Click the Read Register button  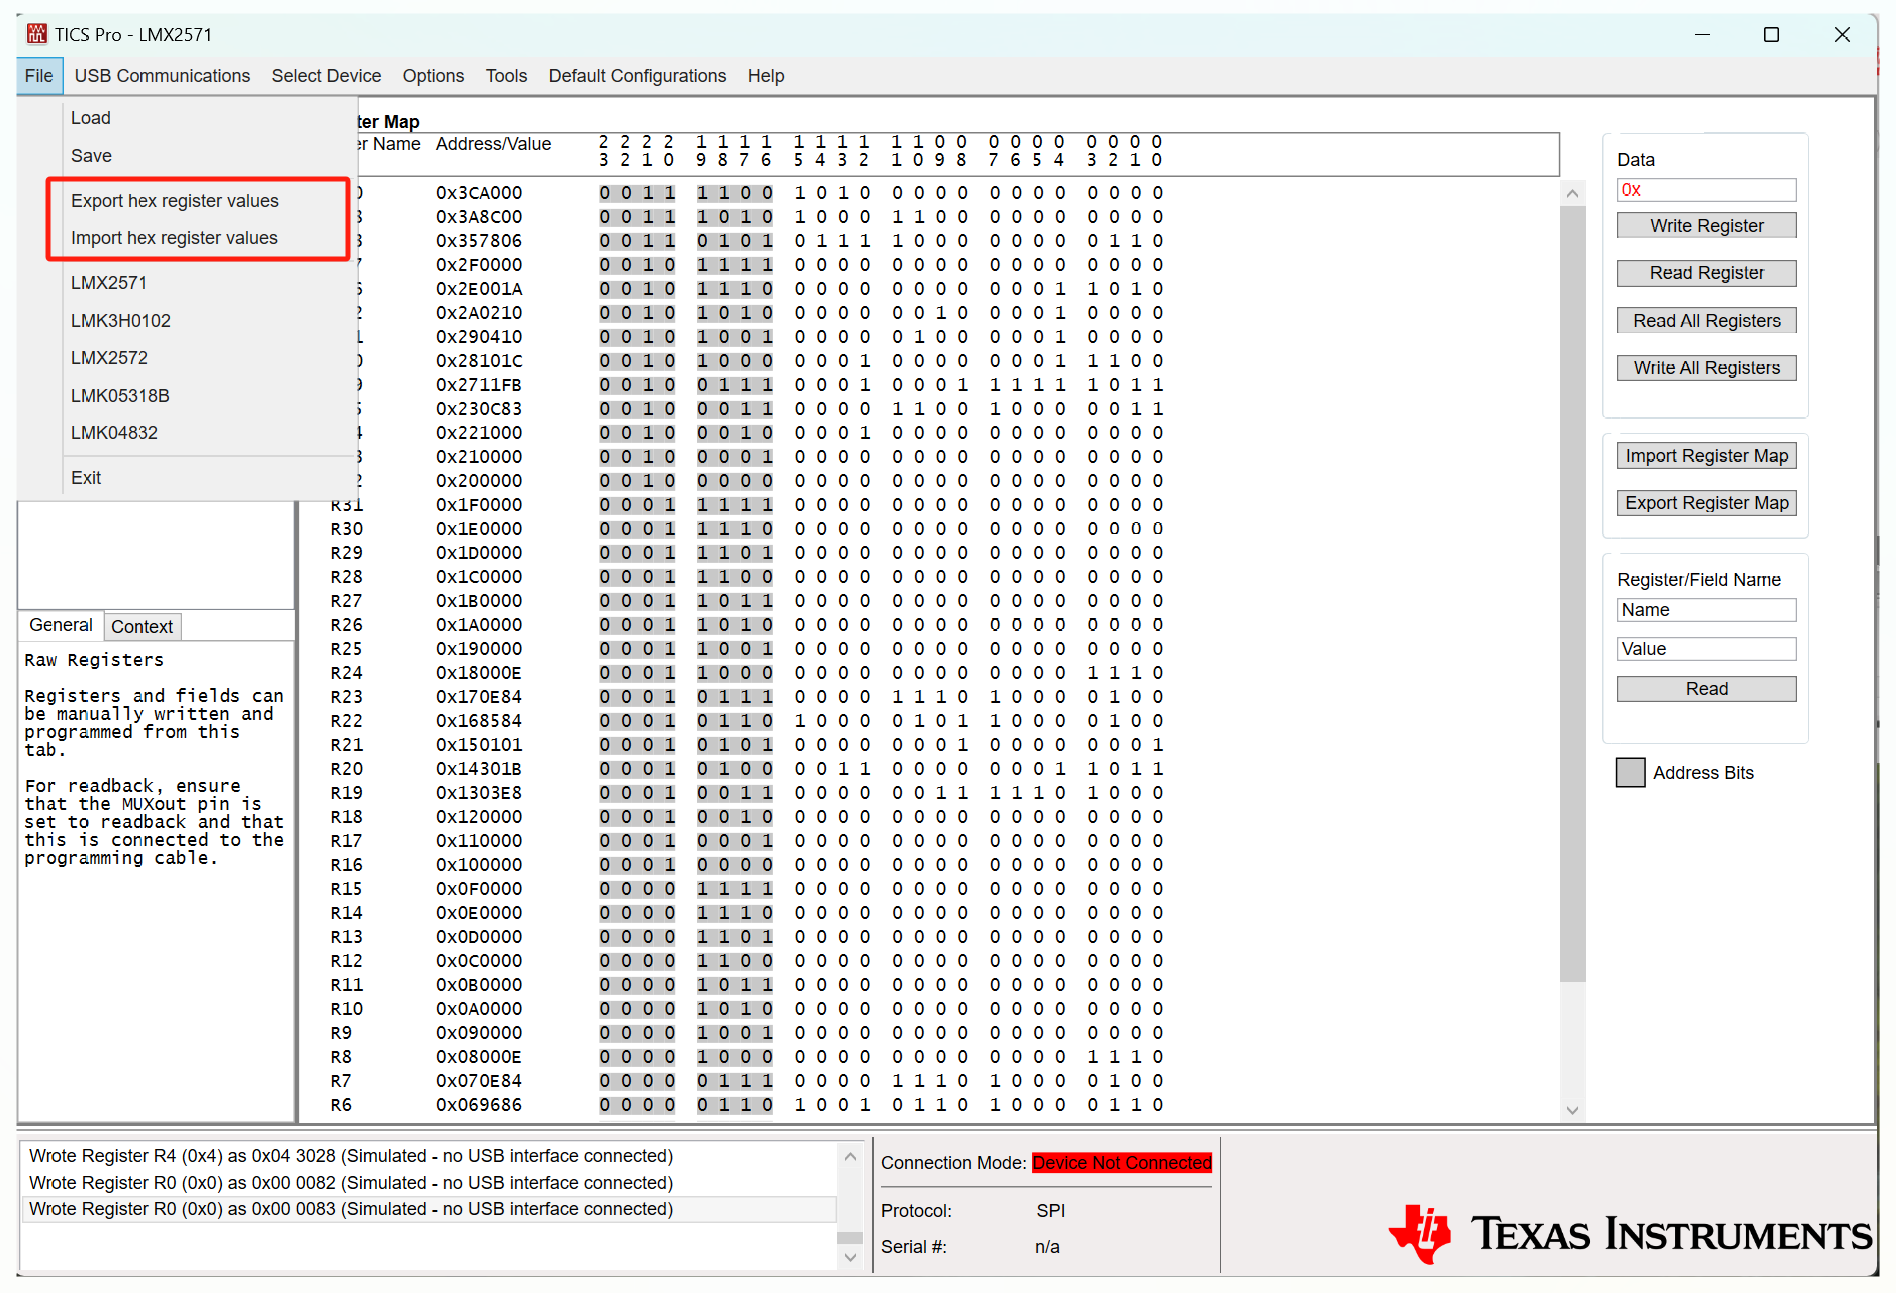1706,273
